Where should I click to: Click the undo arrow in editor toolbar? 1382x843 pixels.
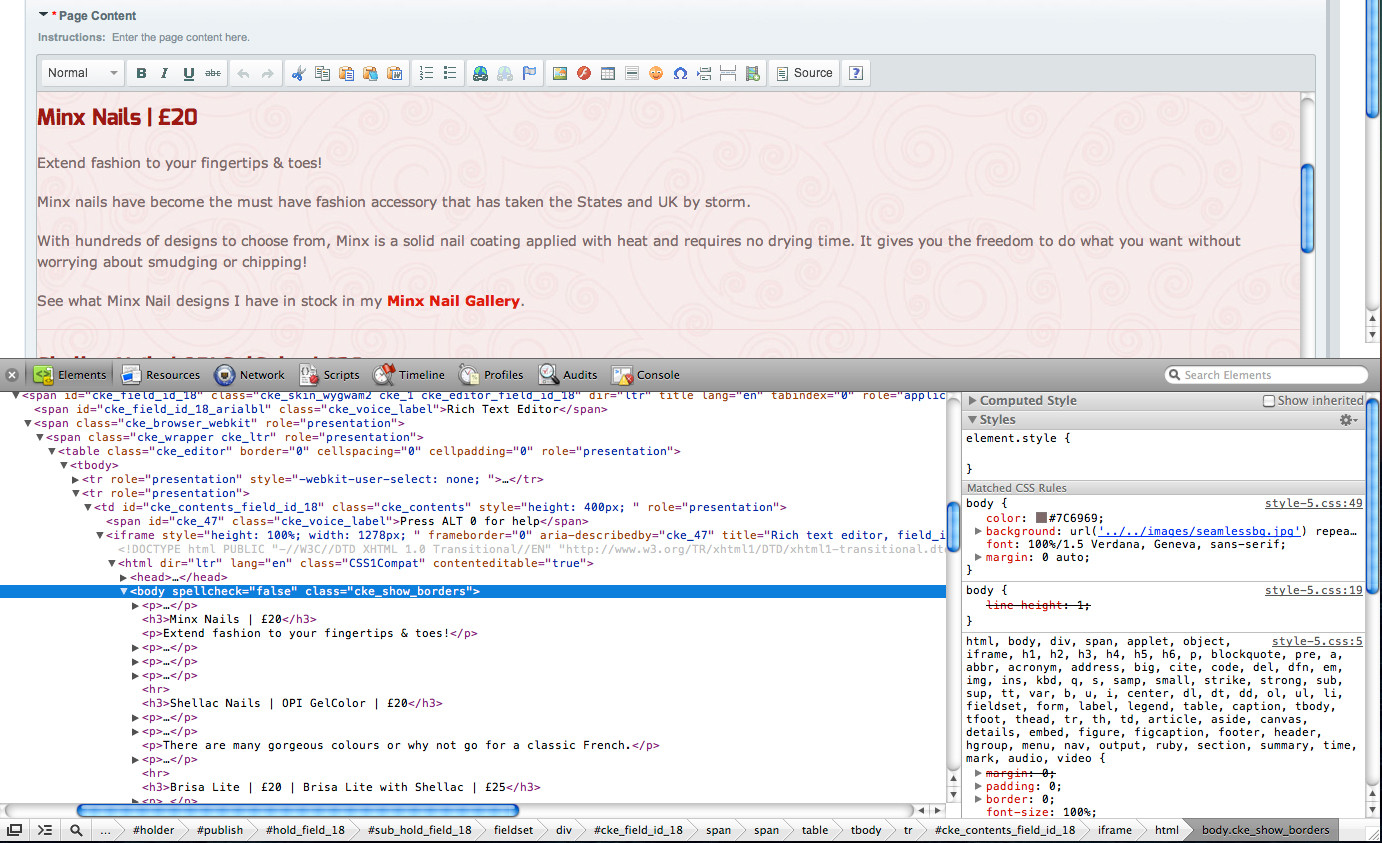243,73
